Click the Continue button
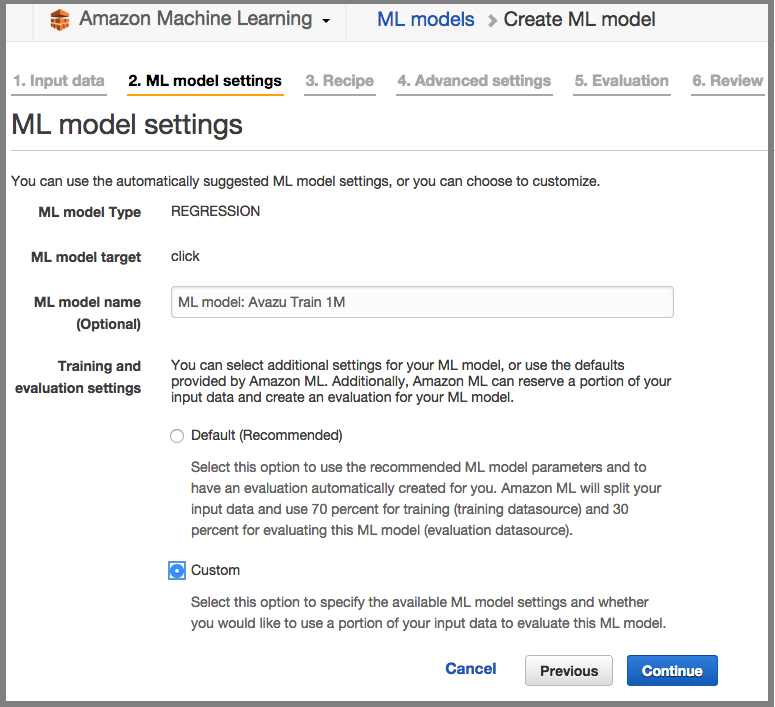 click(672, 670)
